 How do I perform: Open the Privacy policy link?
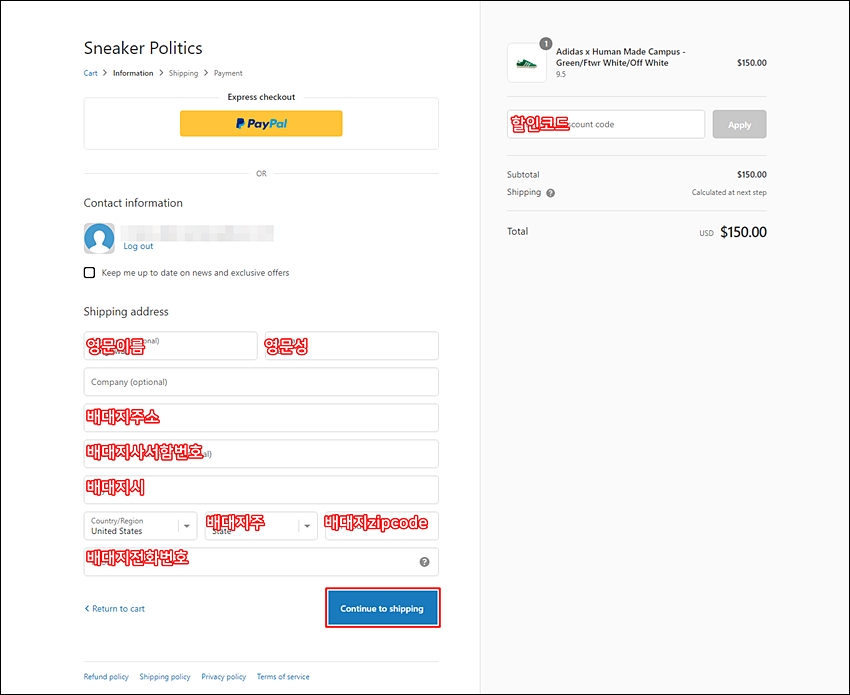click(223, 677)
